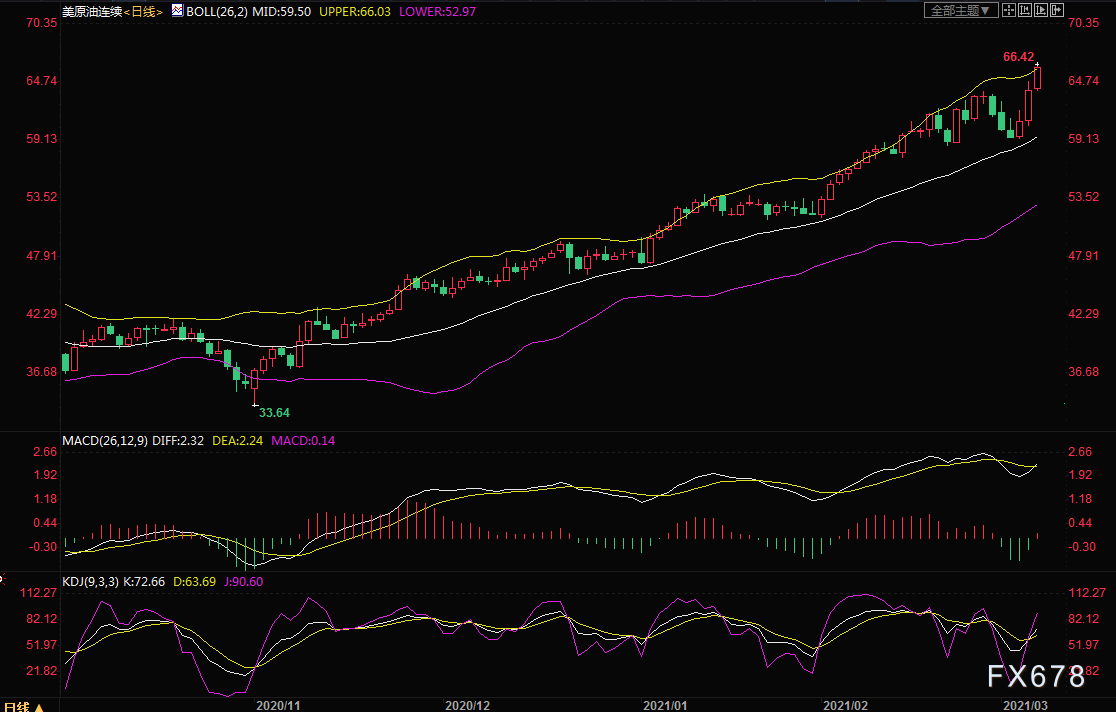Viewport: 1116px width, 712px height.
Task: Click the 2021/01 date marker on timeline
Action: [x=665, y=704]
